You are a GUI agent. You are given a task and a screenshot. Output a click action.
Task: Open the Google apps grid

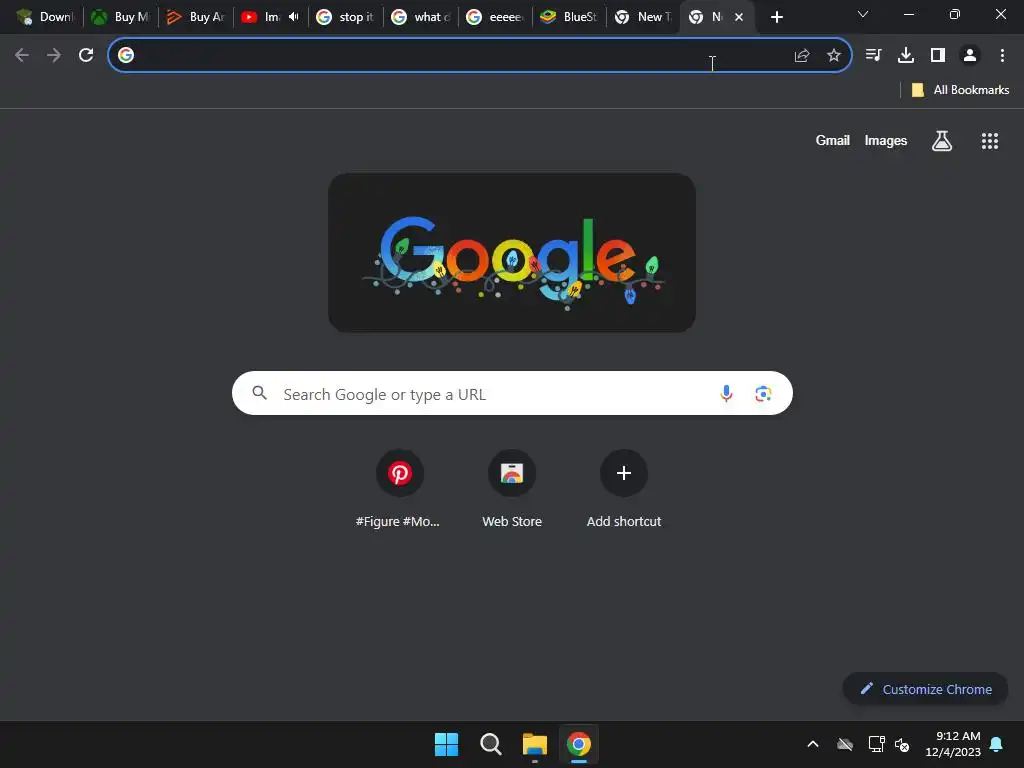pos(990,141)
